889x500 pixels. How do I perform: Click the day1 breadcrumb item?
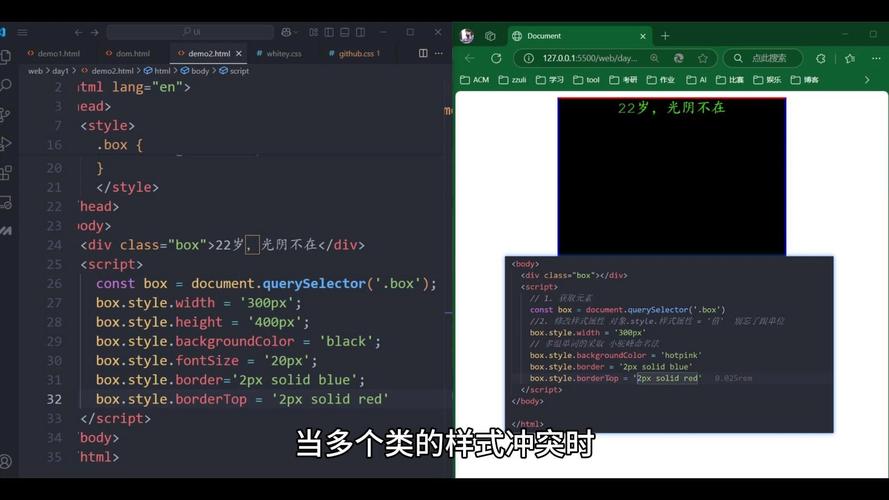click(x=61, y=71)
